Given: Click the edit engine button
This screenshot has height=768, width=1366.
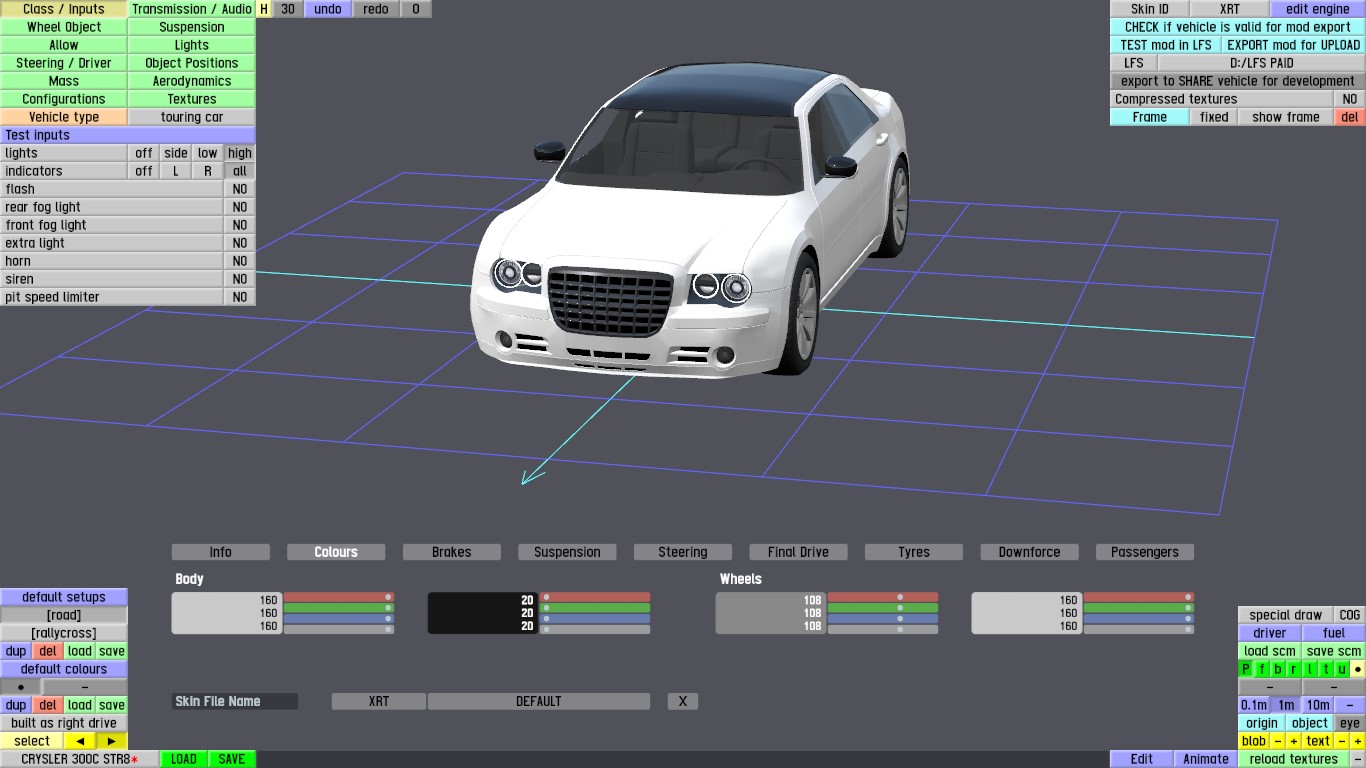Looking at the screenshot, I should [1318, 9].
